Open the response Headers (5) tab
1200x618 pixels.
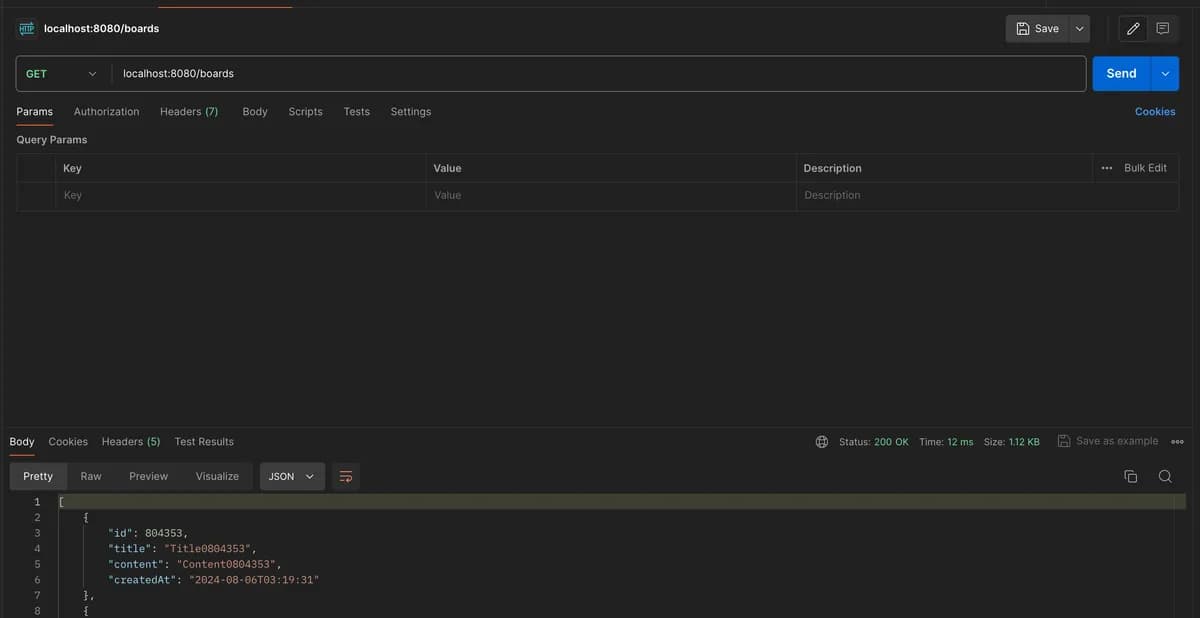click(131, 442)
